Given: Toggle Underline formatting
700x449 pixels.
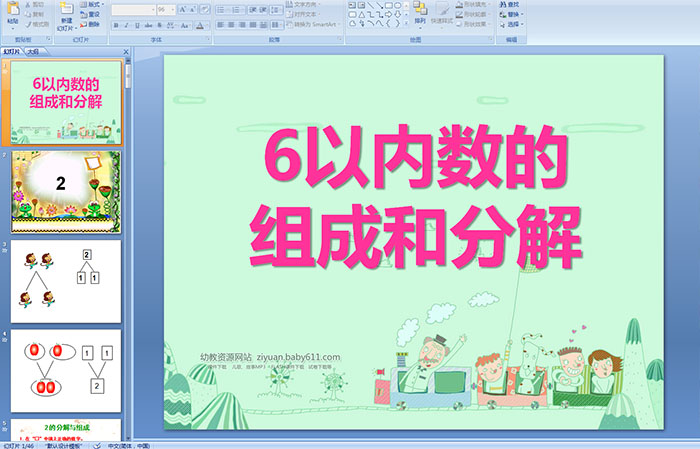Looking at the screenshot, I should click(137, 25).
